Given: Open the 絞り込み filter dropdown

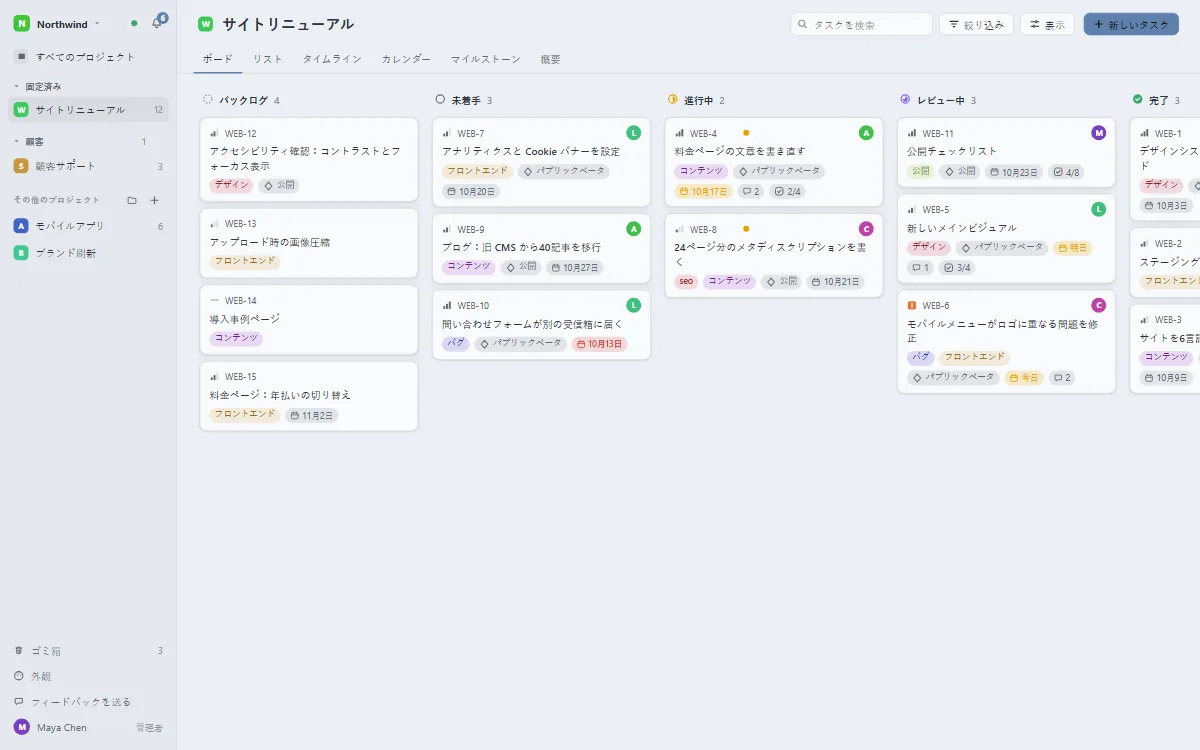Looking at the screenshot, I should click(976, 24).
